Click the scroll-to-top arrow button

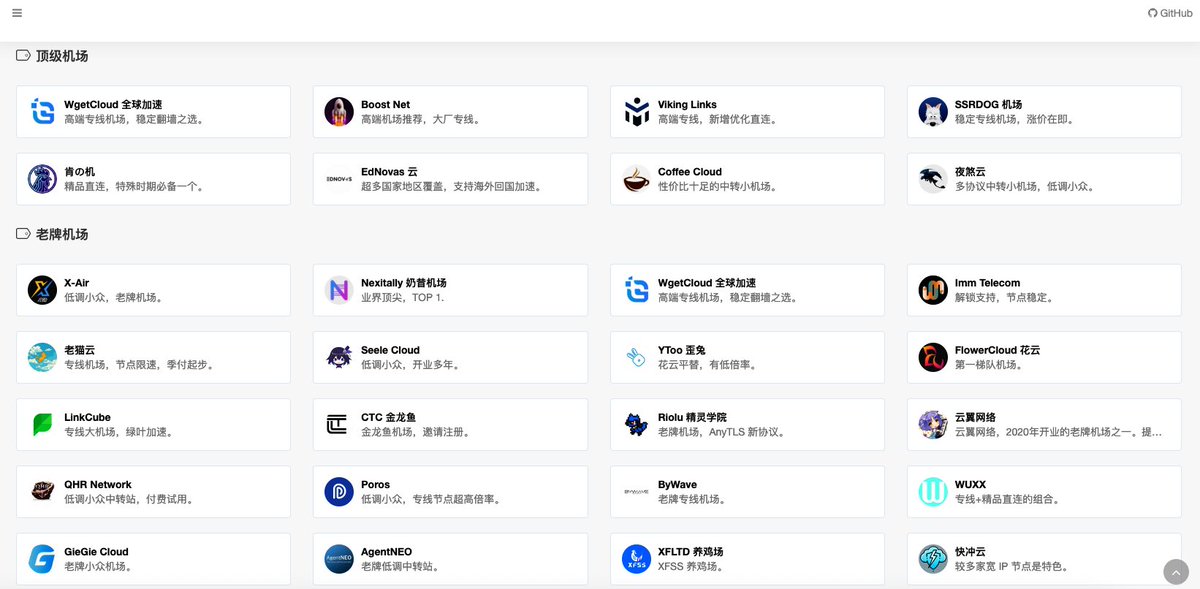click(1177, 572)
